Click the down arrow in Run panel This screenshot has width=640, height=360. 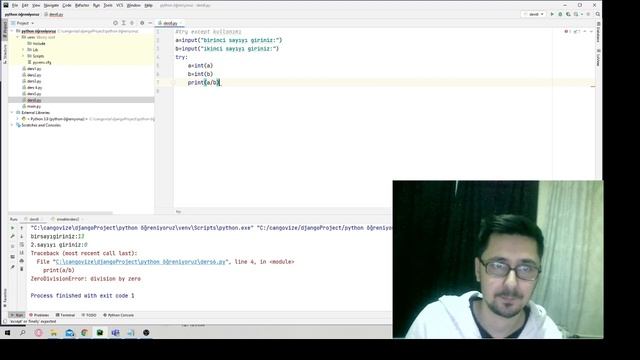(22, 236)
